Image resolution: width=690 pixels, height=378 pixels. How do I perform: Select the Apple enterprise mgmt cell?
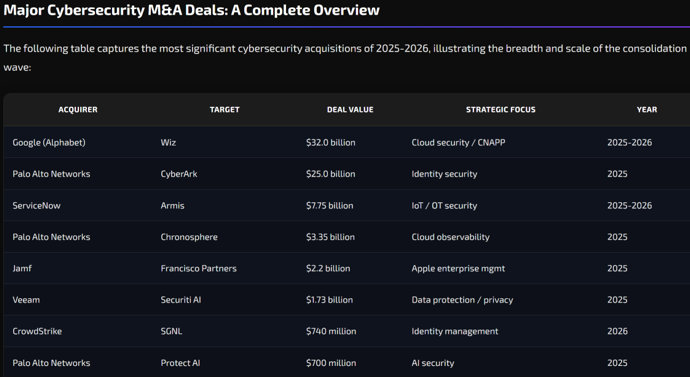[458, 268]
